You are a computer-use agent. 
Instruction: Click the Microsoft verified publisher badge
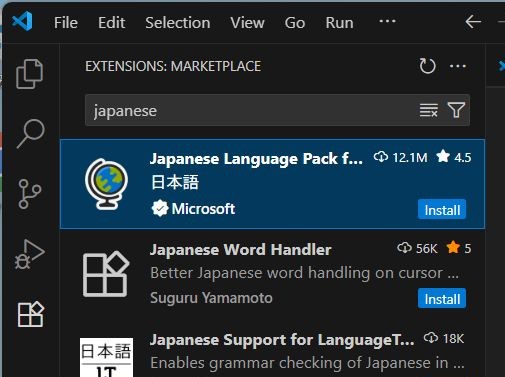click(160, 209)
